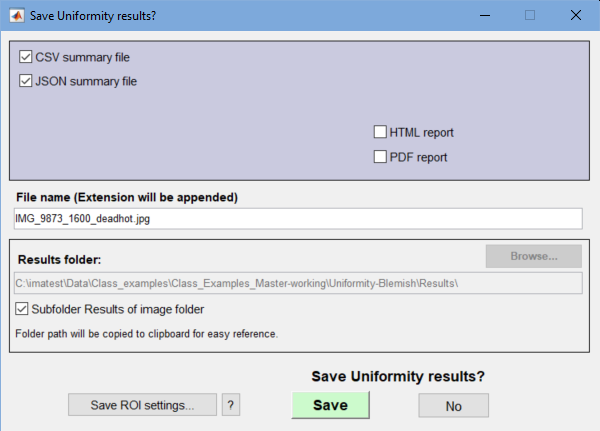This screenshot has width=600, height=431.
Task: Click the disabled maximize window icon
Action: click(530, 15)
